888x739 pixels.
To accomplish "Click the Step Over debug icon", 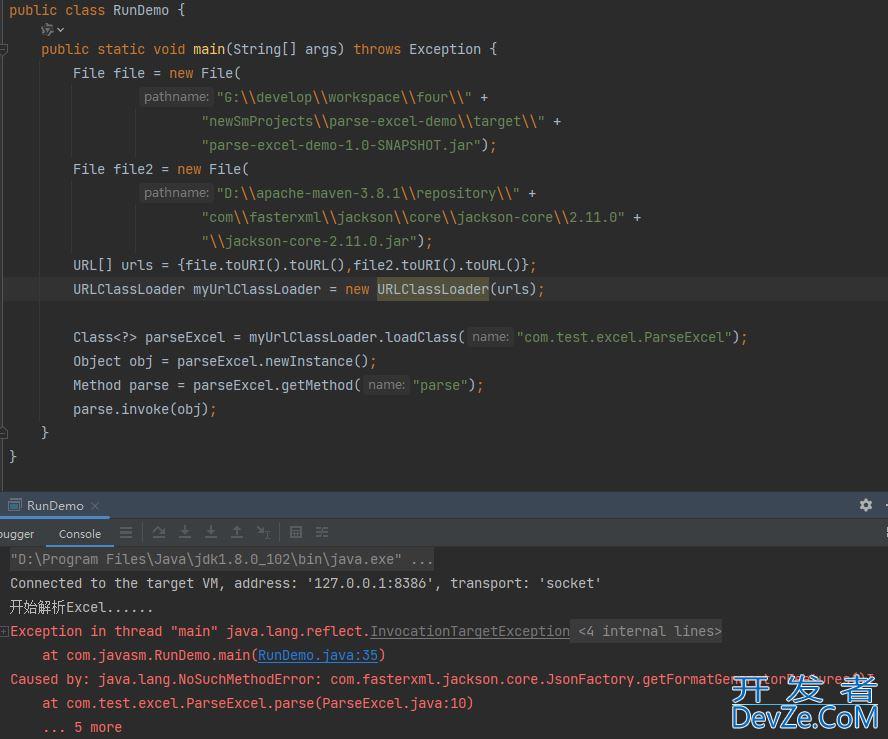I will (159, 532).
